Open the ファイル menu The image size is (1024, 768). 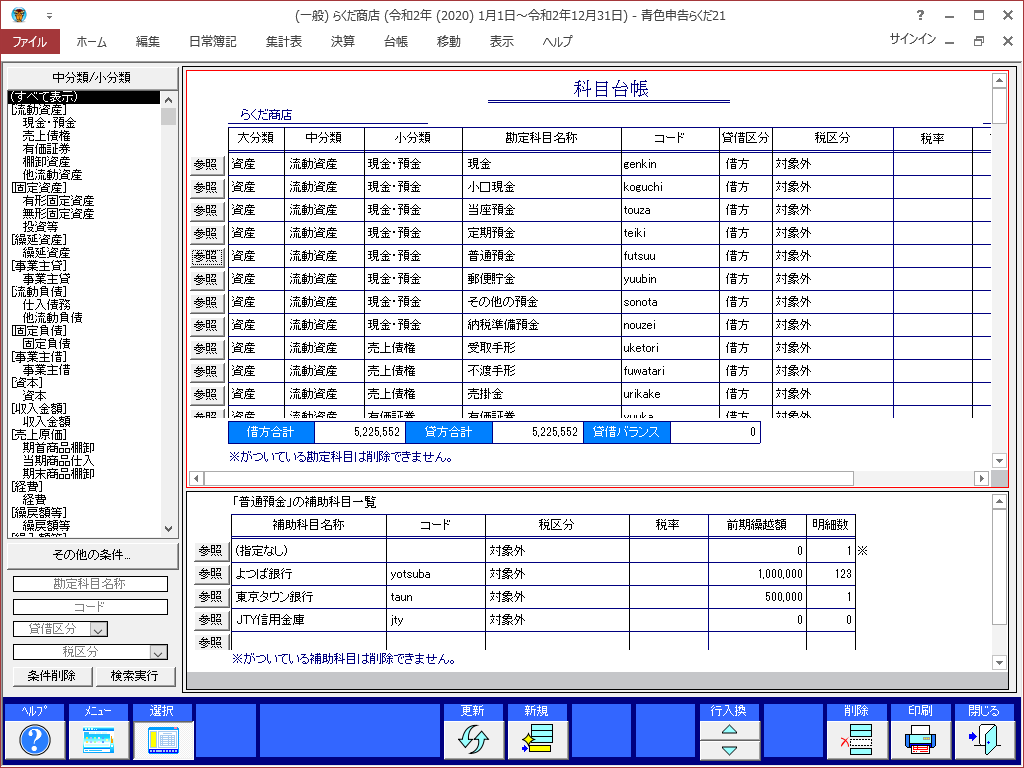pyautogui.click(x=30, y=41)
